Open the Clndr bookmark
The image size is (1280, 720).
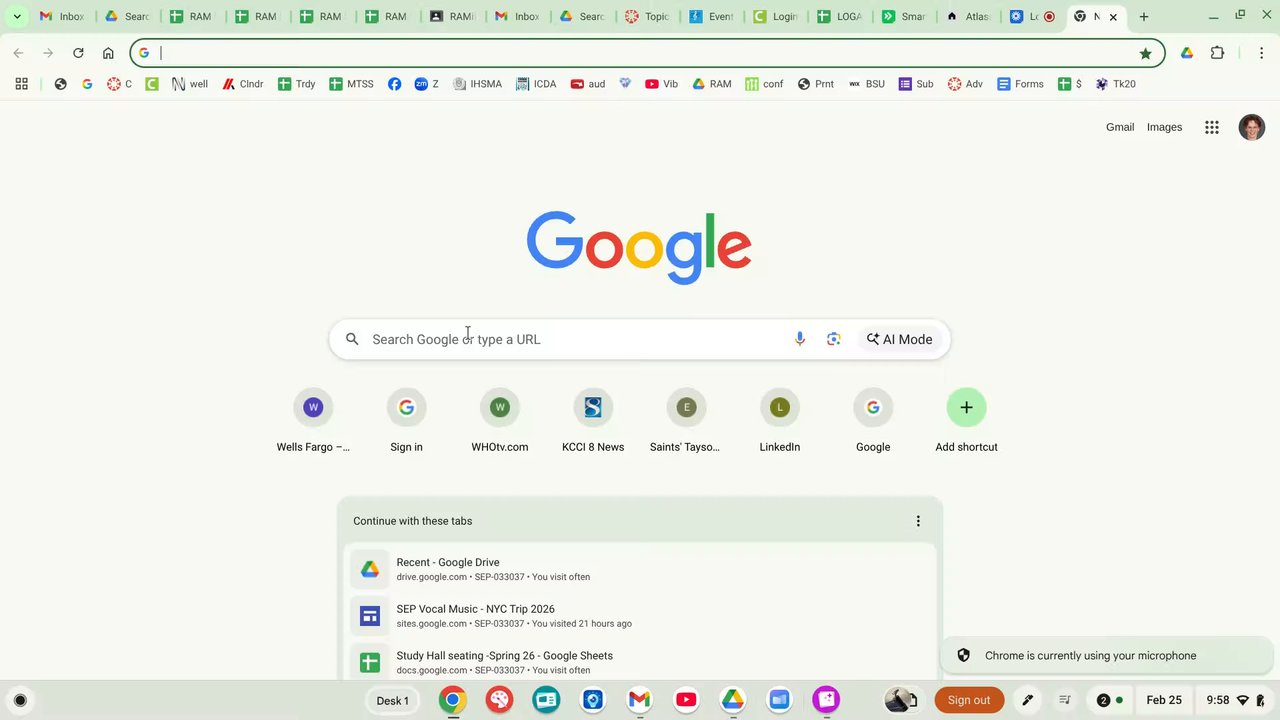tap(243, 84)
